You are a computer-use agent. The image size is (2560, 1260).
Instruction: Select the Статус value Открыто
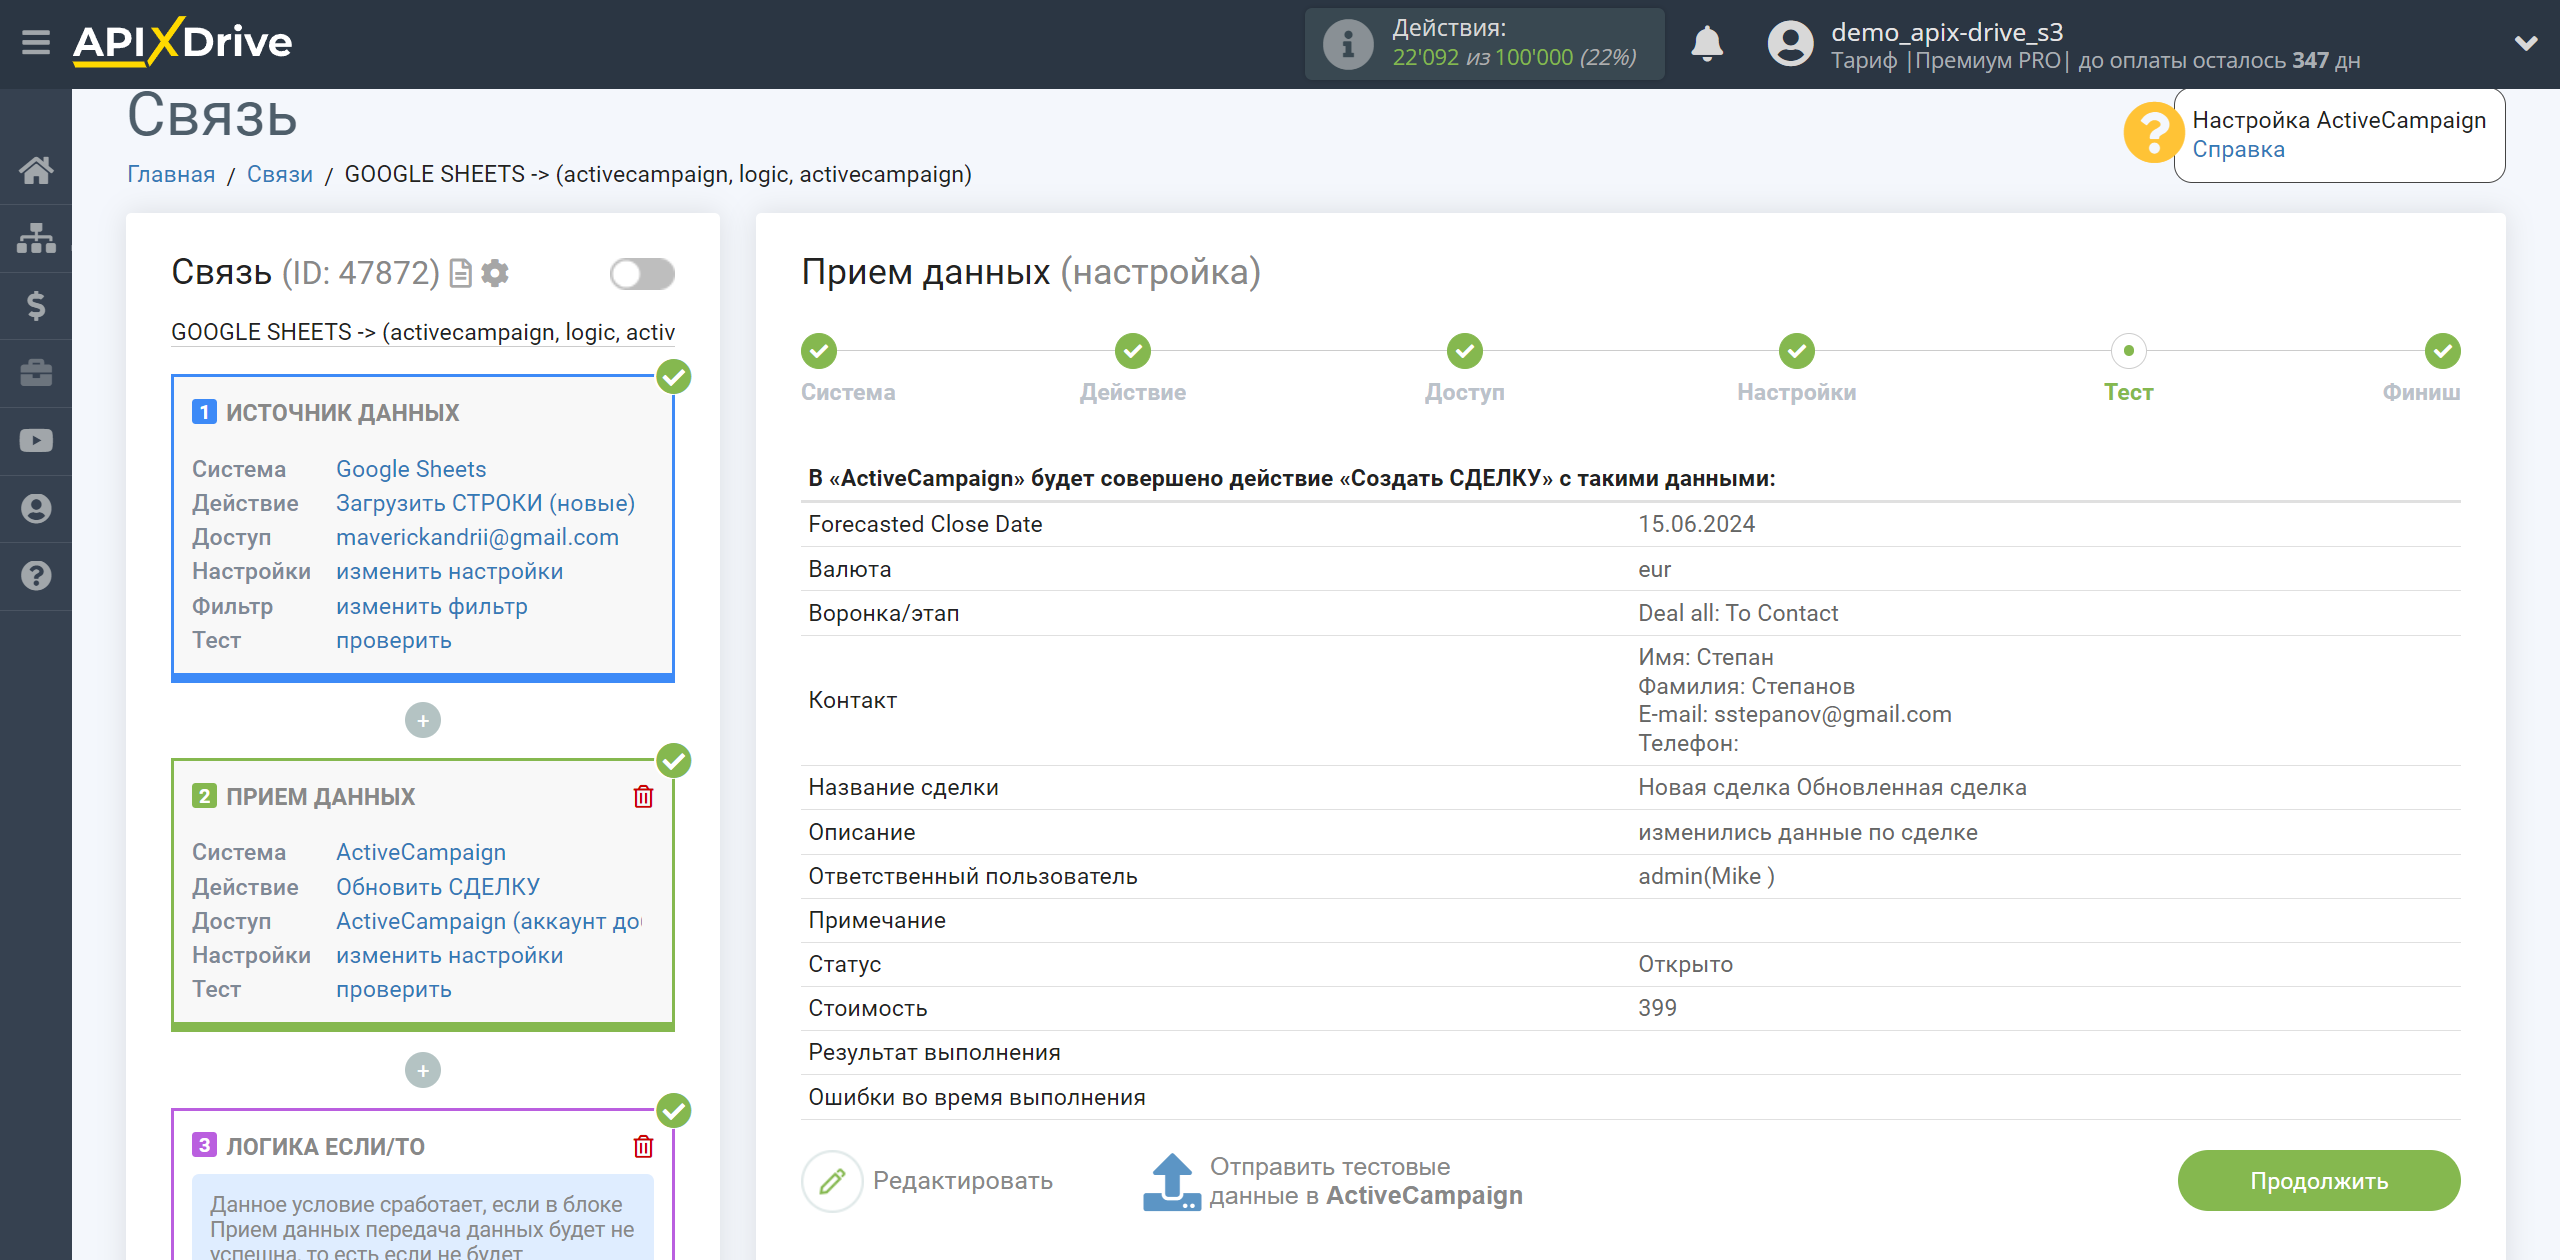point(1685,964)
